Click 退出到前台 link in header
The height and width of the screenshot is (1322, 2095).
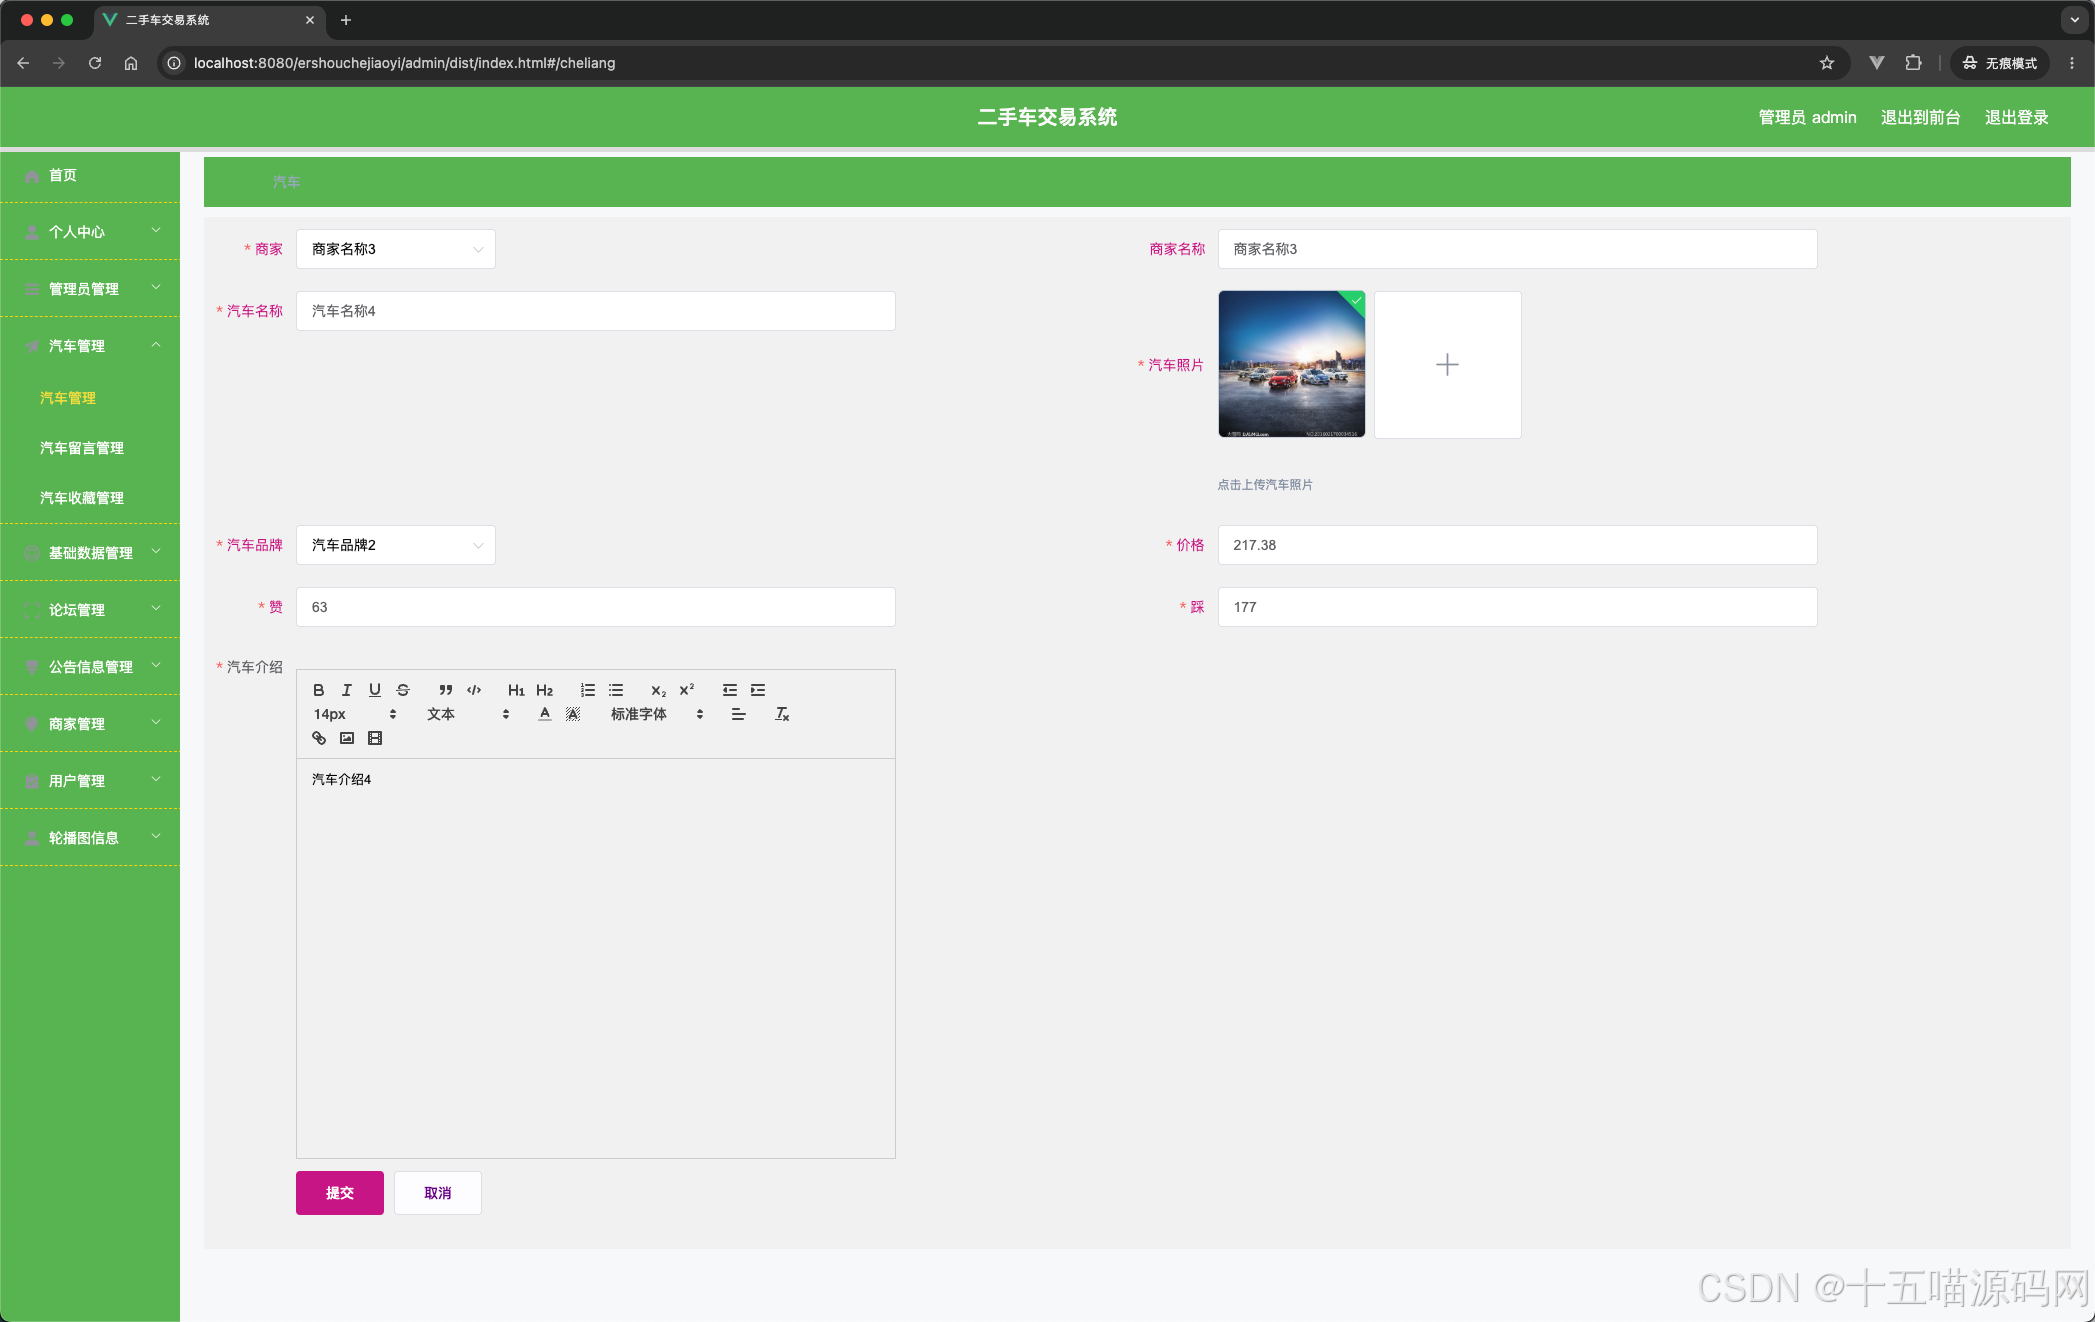tap(1920, 117)
